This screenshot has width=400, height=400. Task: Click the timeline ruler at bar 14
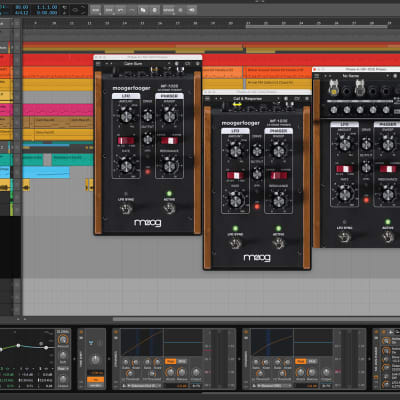tap(124, 23)
